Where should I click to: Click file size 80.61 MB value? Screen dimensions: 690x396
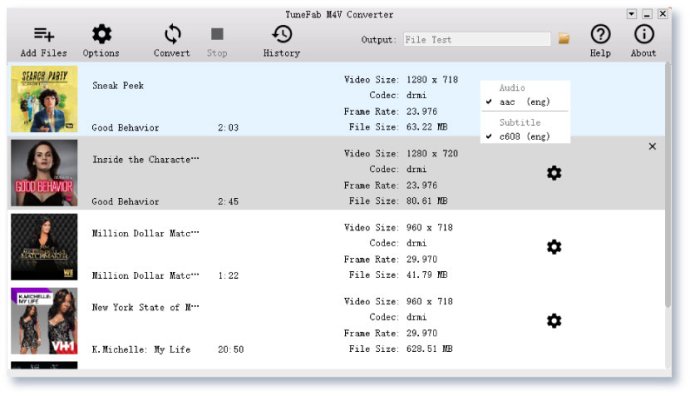[x=427, y=201]
